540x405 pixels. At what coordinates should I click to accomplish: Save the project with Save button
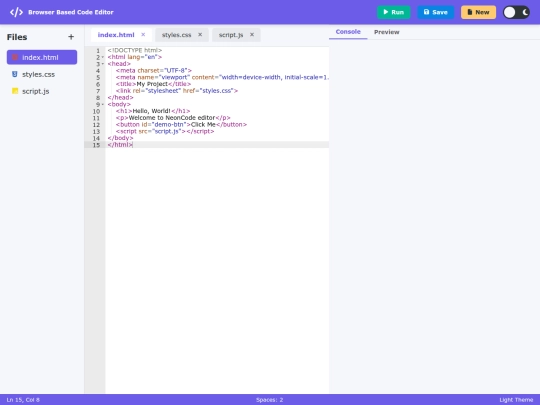click(436, 12)
